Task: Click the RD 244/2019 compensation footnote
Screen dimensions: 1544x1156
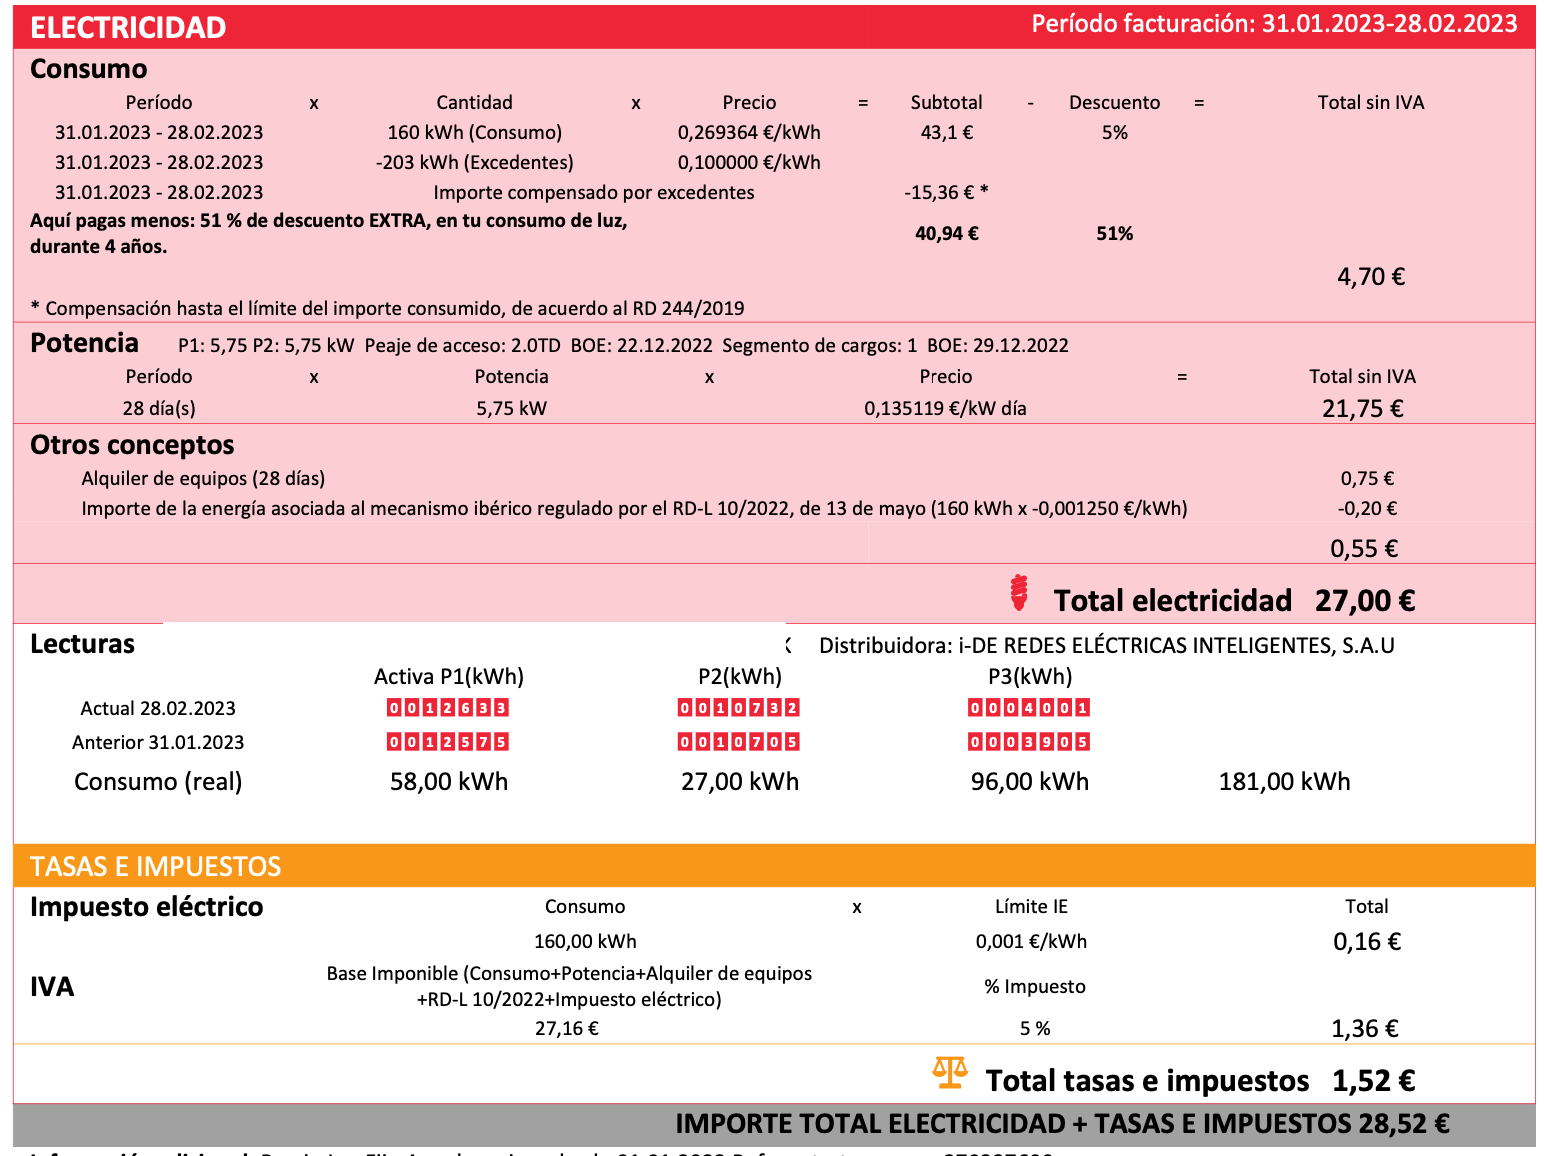Action: tap(387, 308)
